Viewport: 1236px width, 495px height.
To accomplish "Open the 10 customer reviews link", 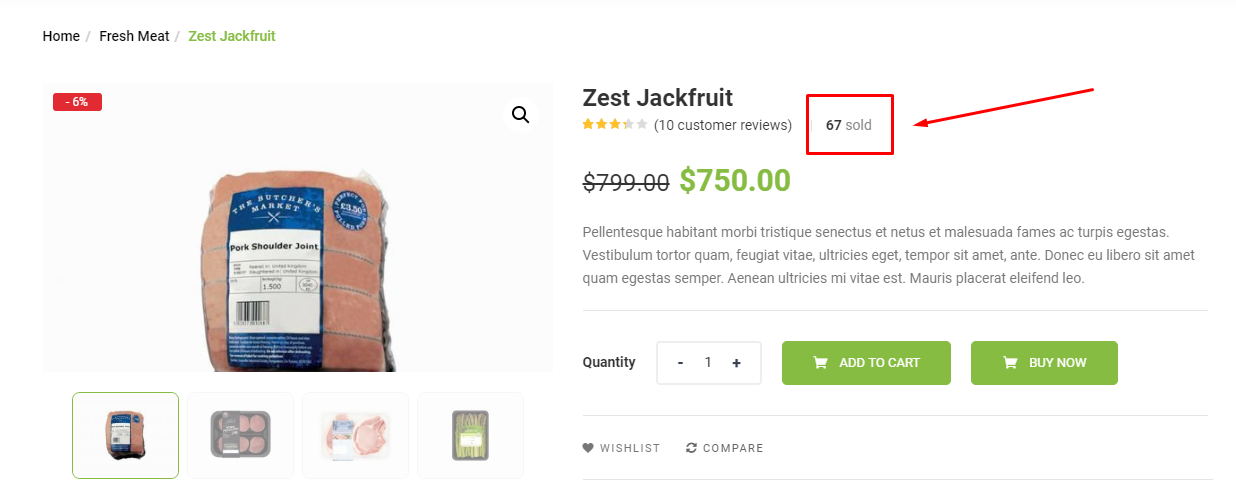I will pyautogui.click(x=723, y=125).
